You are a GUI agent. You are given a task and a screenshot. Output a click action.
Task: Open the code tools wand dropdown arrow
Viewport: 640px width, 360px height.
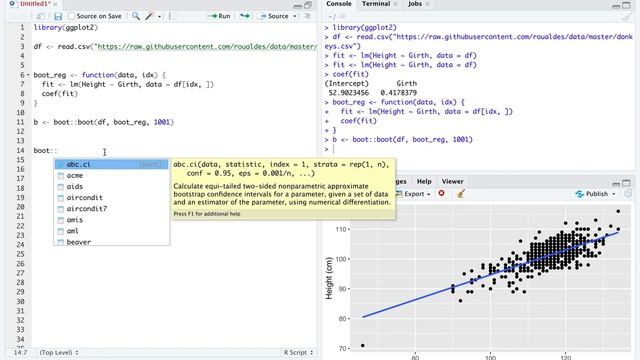coord(160,16)
